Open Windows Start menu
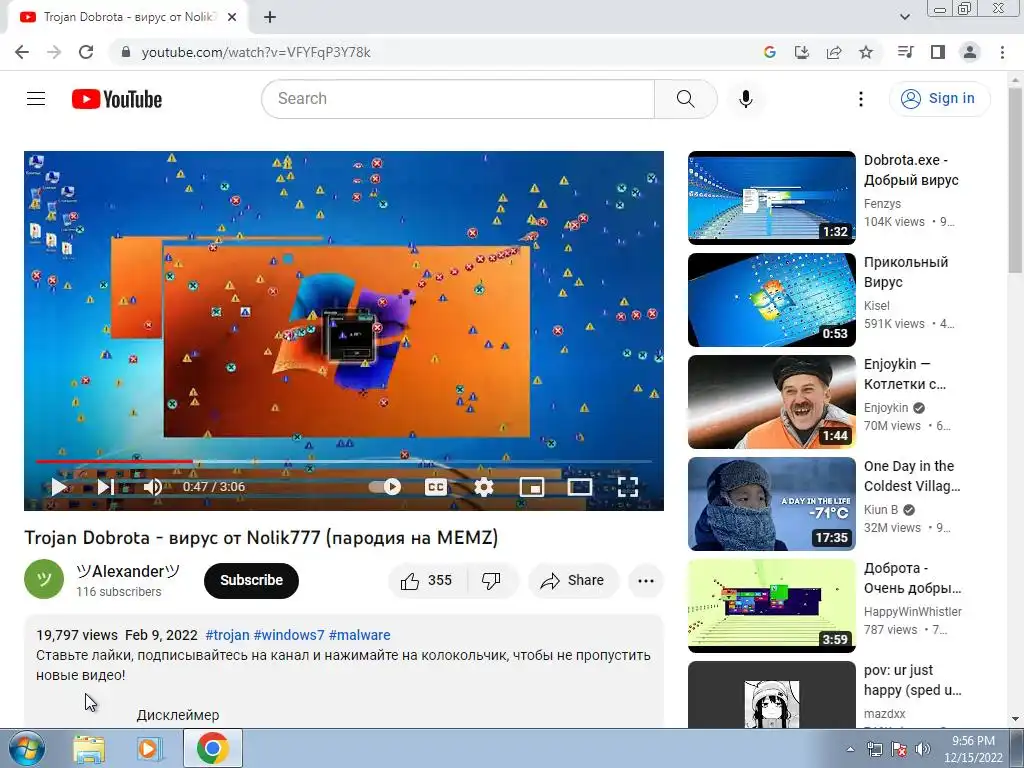 point(26,748)
